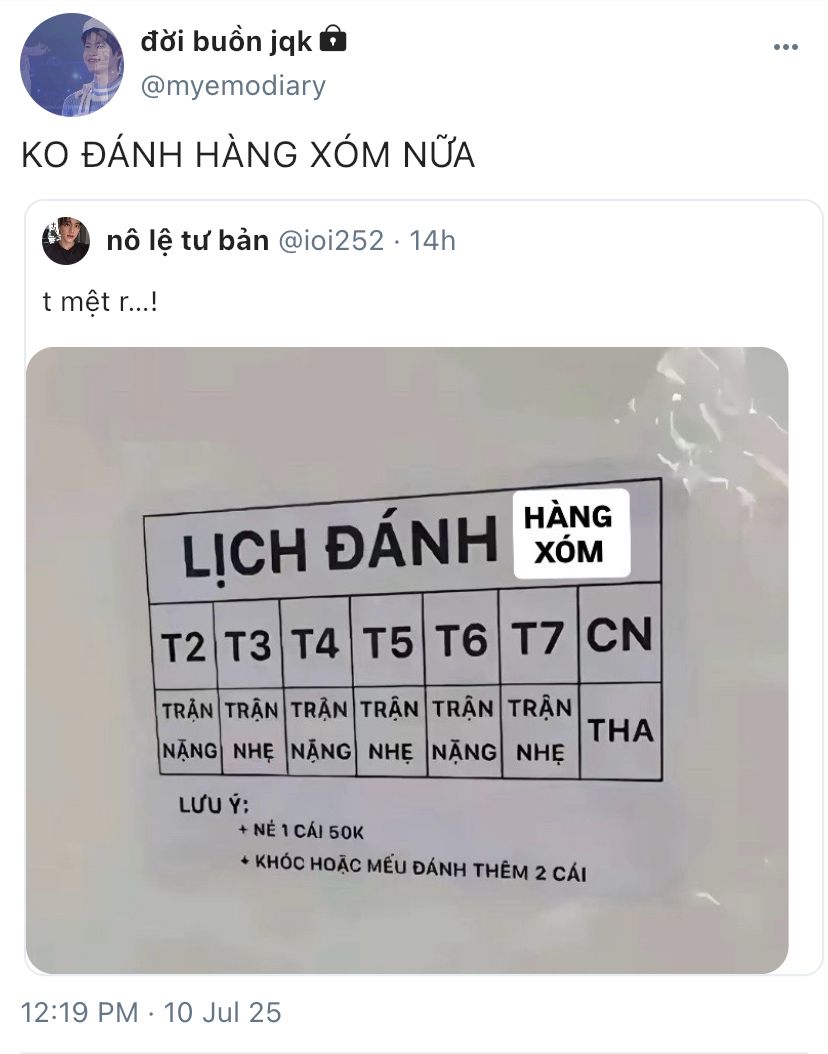
Task: Click the quoted text 't mệt r...!'
Action: tap(100, 302)
